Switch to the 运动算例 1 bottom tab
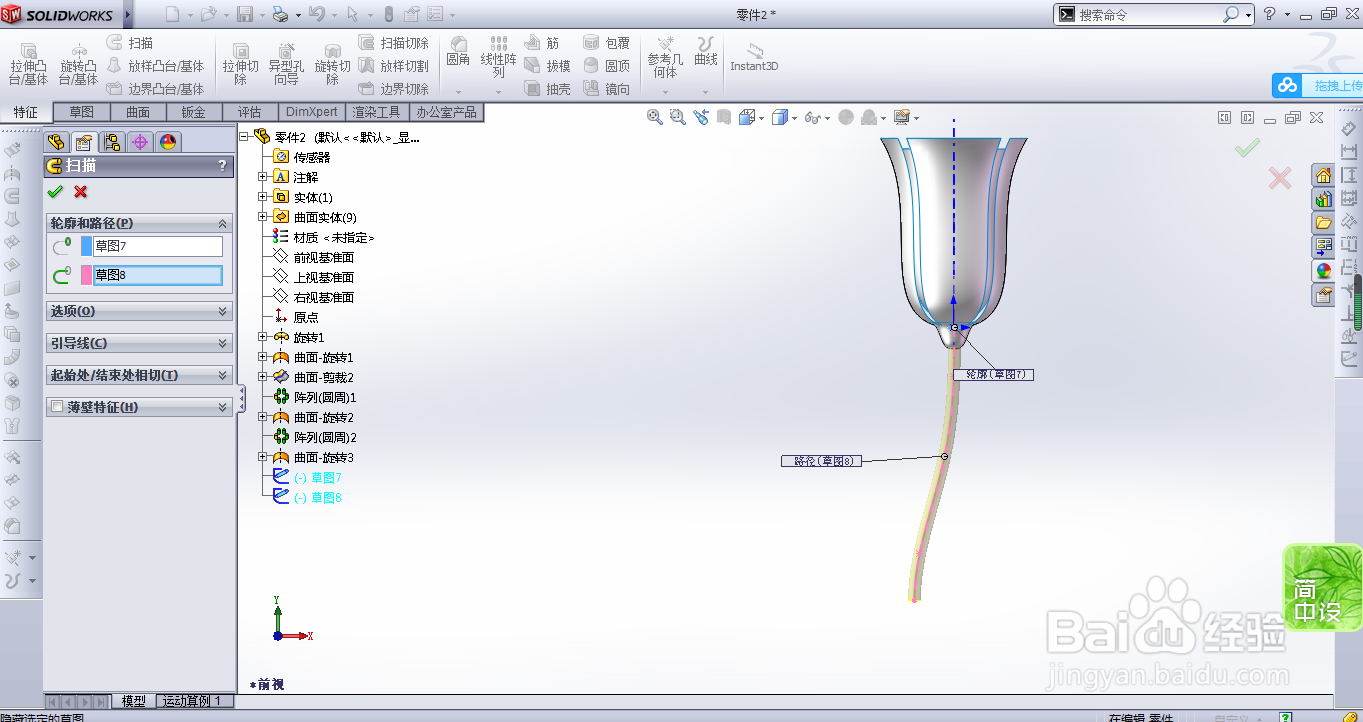Screen dimensions: 1363x722 click(196, 701)
